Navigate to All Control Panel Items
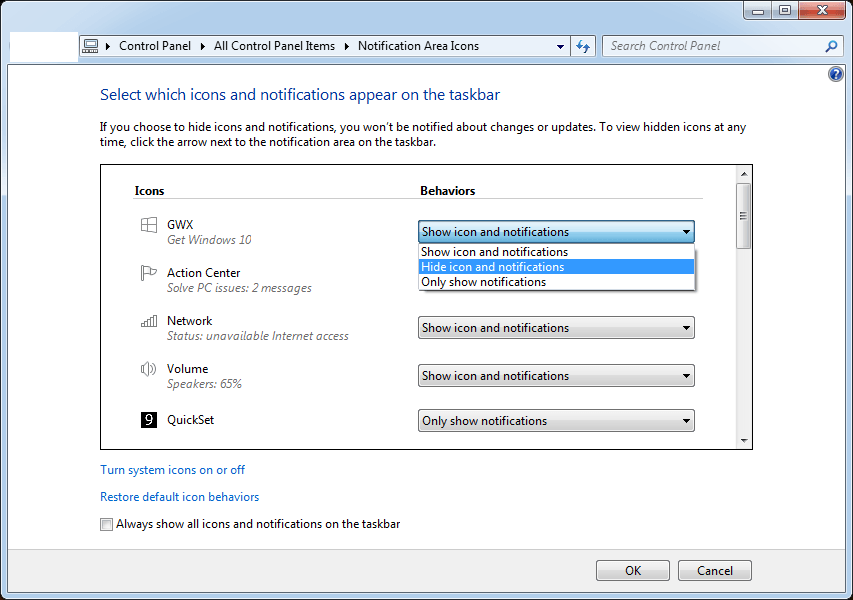853x600 pixels. tap(273, 45)
